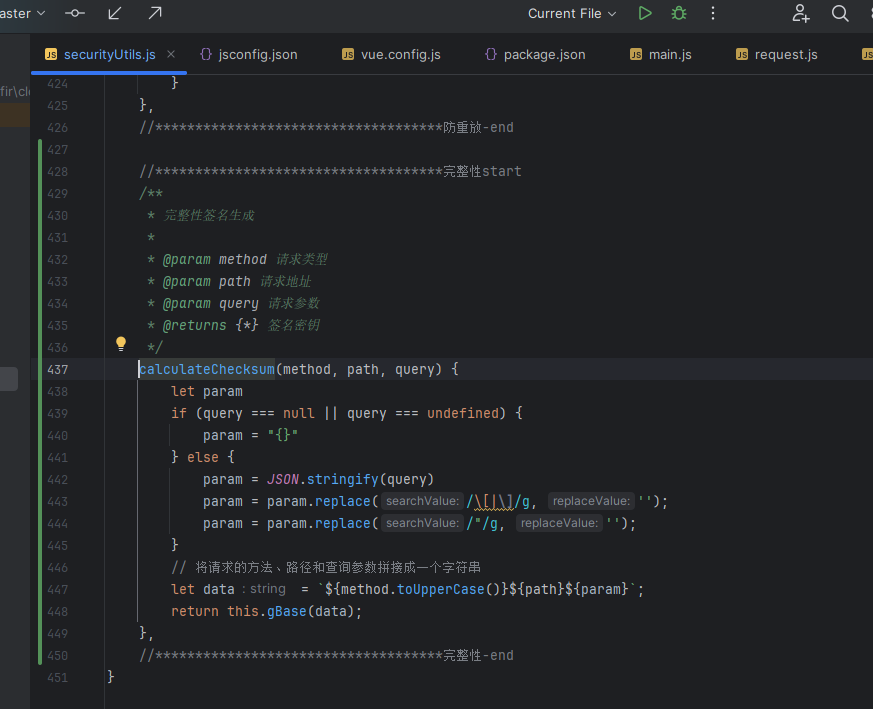This screenshot has width=873, height=709.
Task: Click the 'let param' declaration on line 438
Action: [x=207, y=392]
